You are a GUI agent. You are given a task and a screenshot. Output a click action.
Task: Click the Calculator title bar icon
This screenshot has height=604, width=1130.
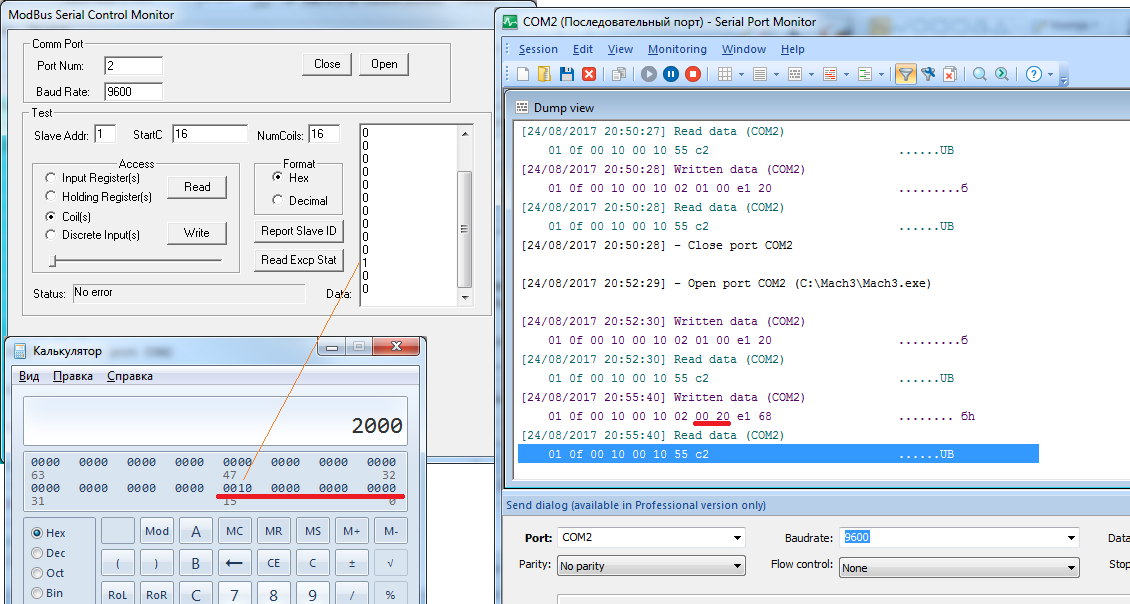(x=20, y=351)
